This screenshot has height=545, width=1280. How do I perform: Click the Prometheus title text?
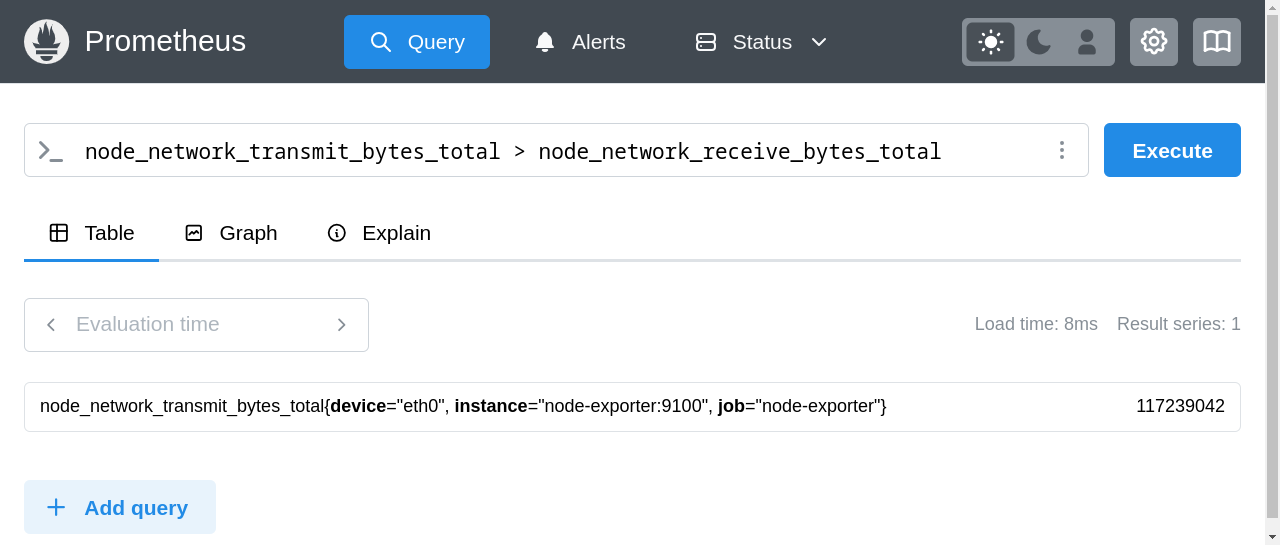pyautogui.click(x=165, y=41)
